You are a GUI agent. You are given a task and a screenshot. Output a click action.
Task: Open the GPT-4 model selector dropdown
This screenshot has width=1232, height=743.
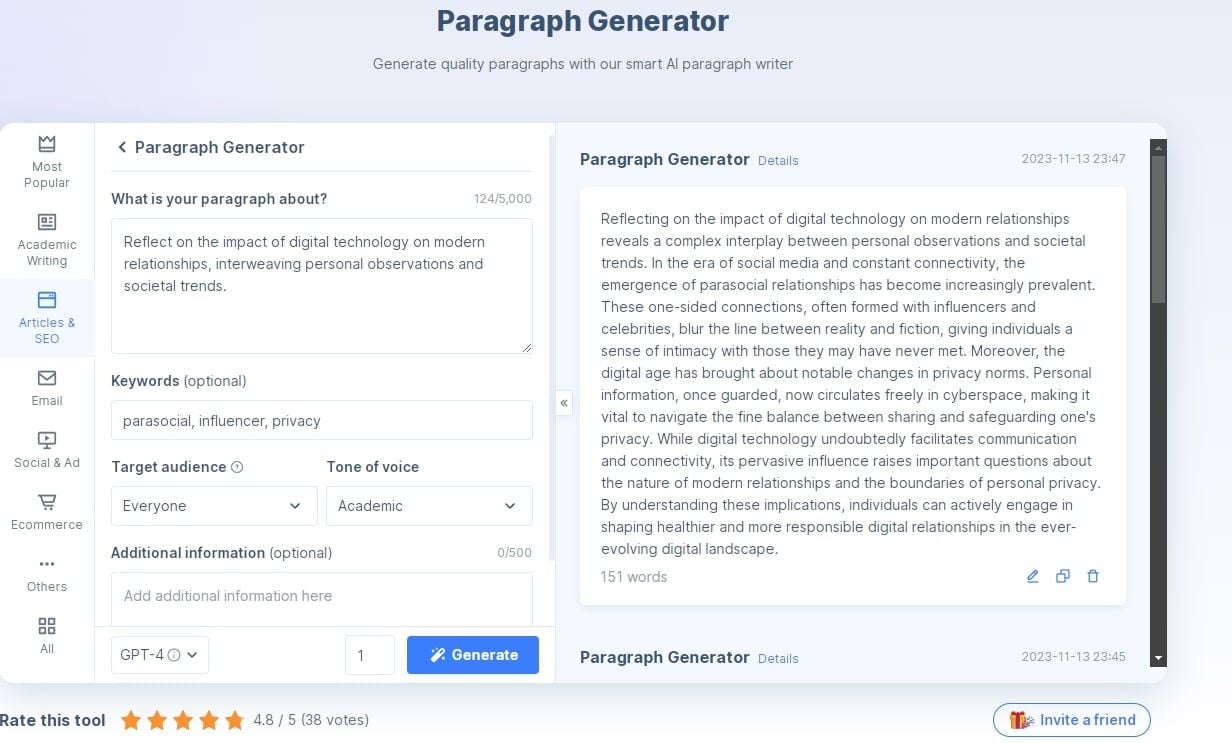pyautogui.click(x=160, y=655)
